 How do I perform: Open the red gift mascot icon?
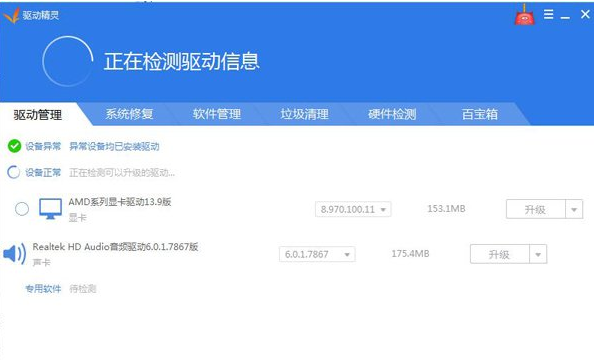[x=525, y=15]
